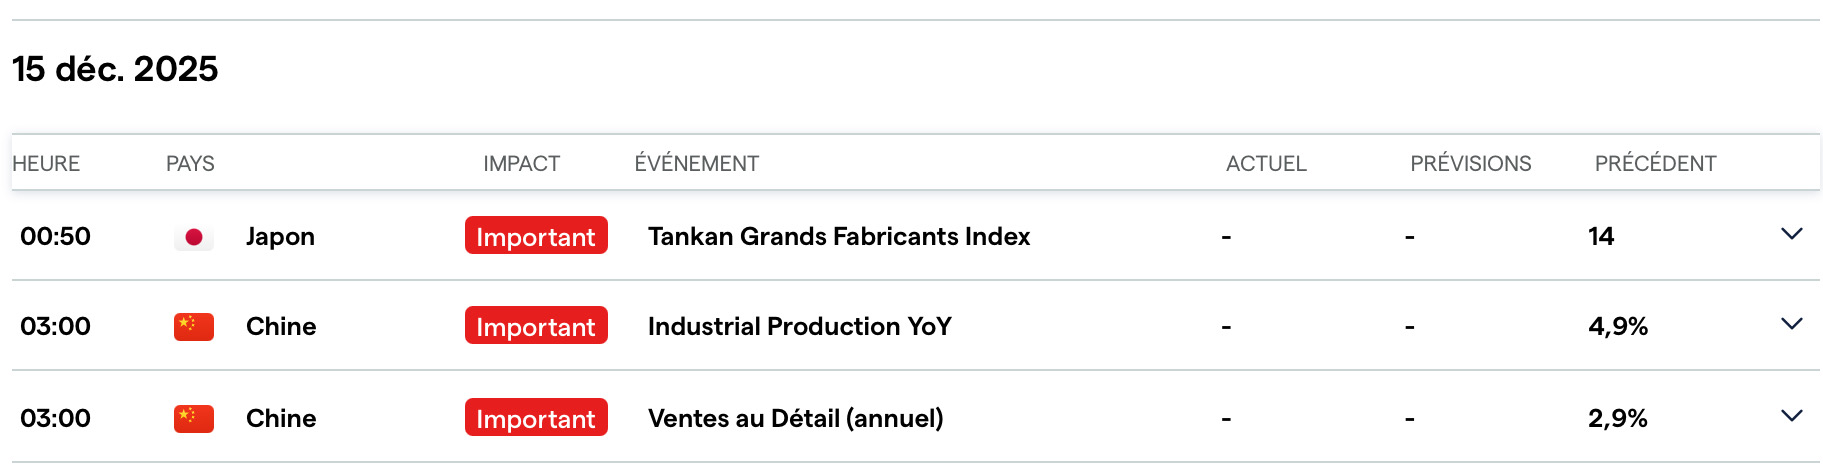
Task: Click the ÉVÉNEMENT column header
Action: tap(696, 164)
